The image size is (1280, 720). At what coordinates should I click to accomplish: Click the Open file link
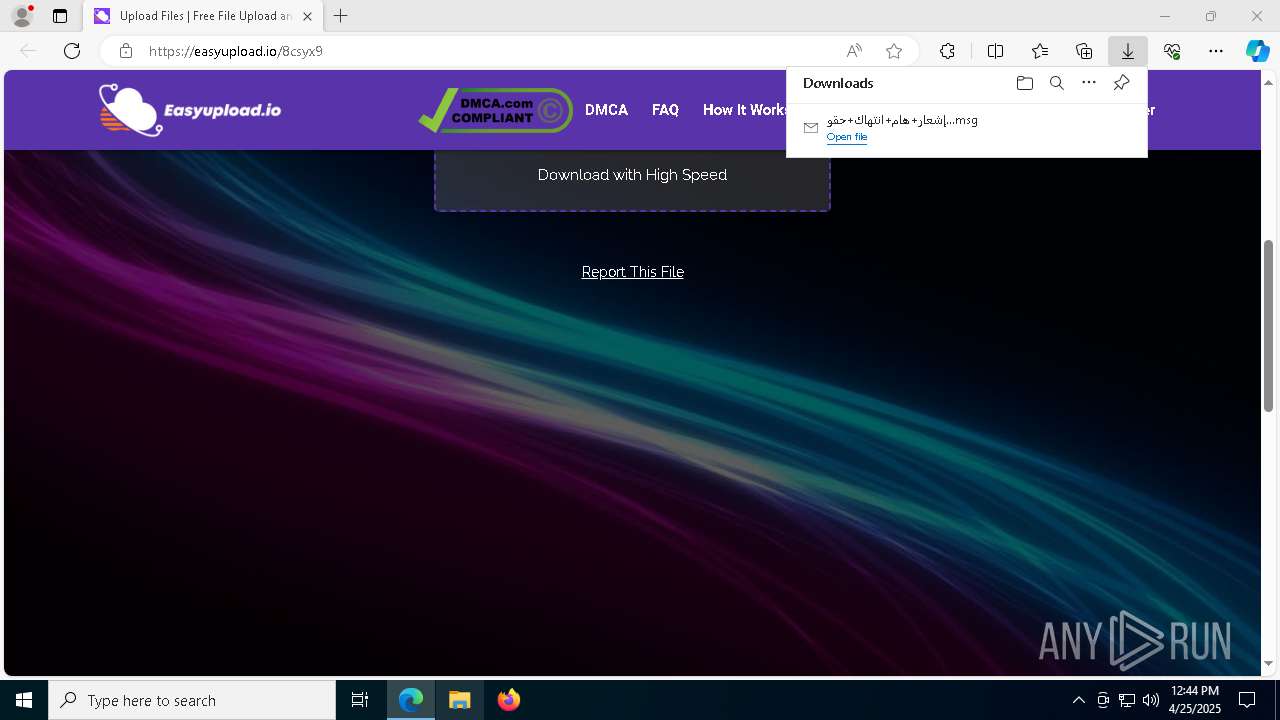tap(846, 137)
